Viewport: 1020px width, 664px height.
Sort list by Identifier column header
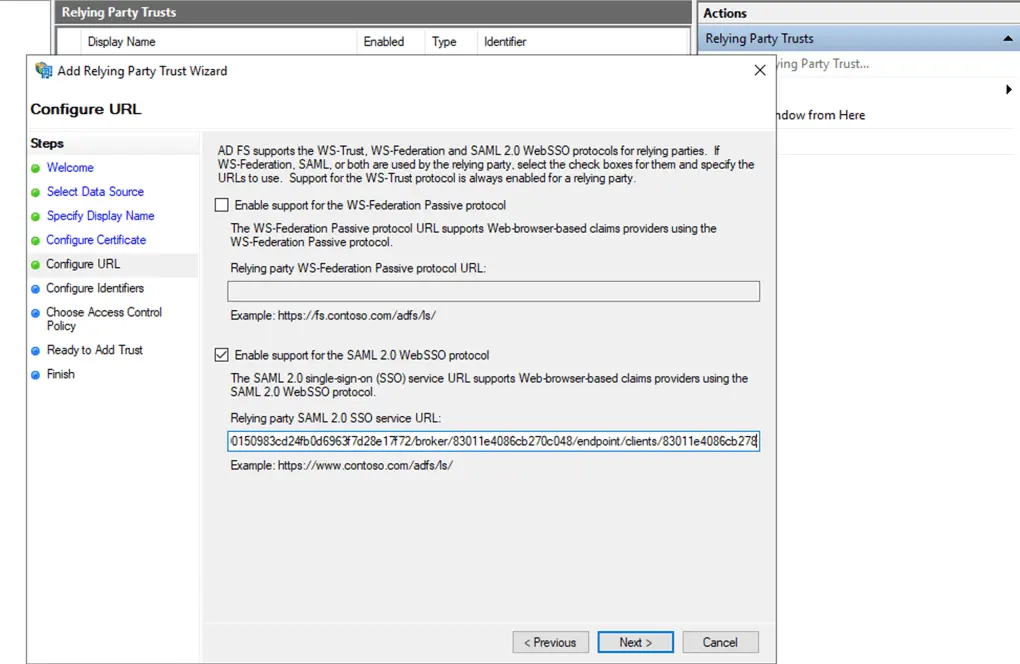click(x=505, y=42)
